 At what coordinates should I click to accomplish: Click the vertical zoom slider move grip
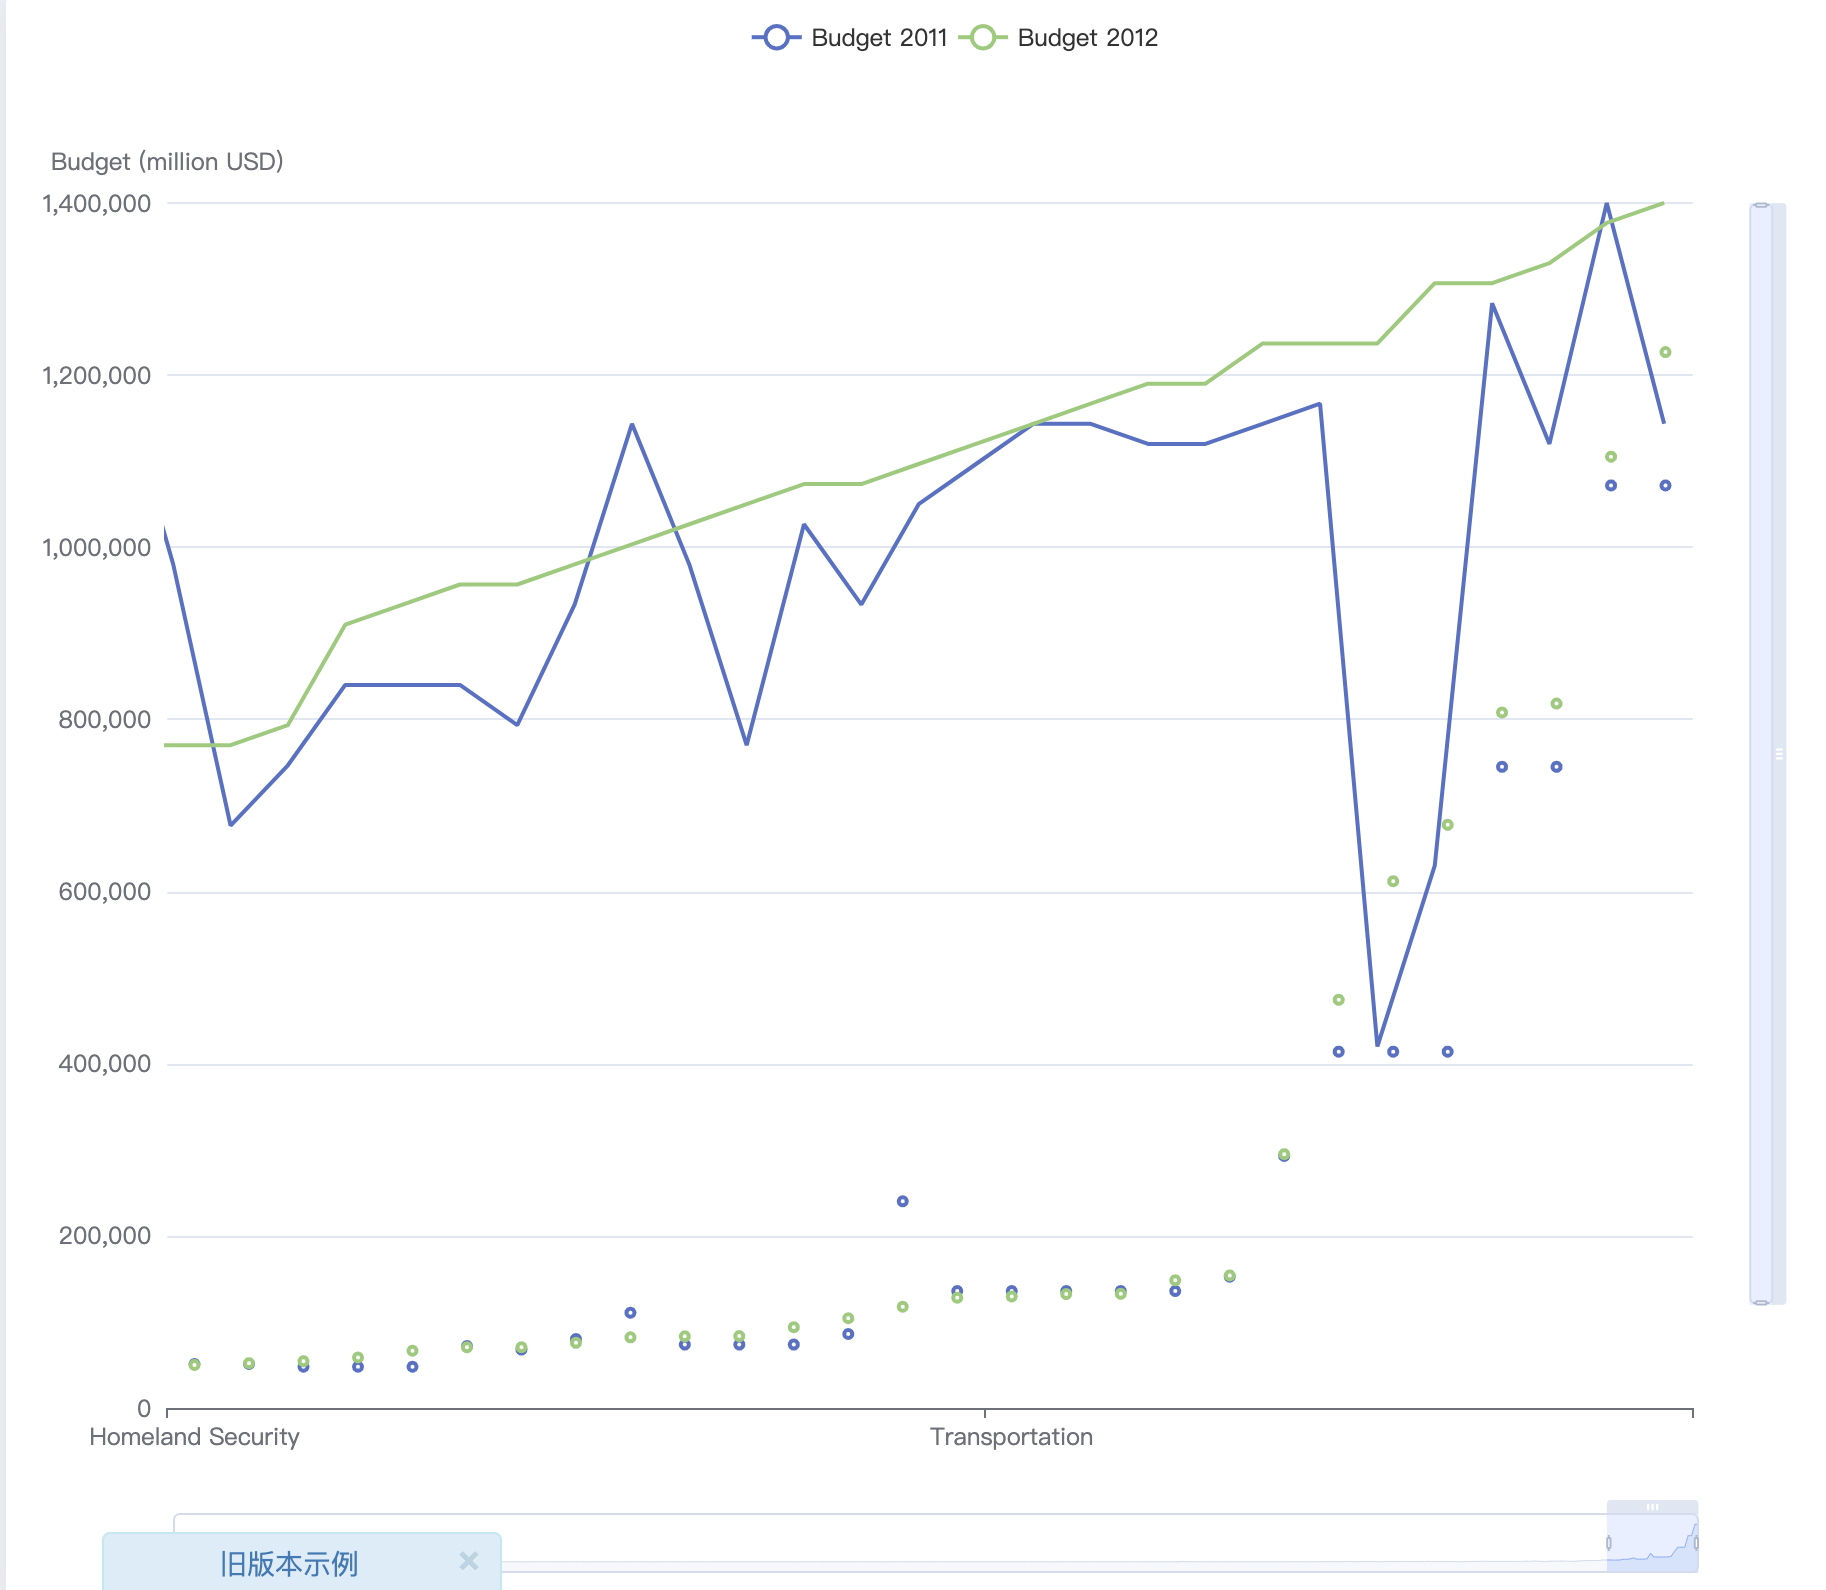(1779, 754)
